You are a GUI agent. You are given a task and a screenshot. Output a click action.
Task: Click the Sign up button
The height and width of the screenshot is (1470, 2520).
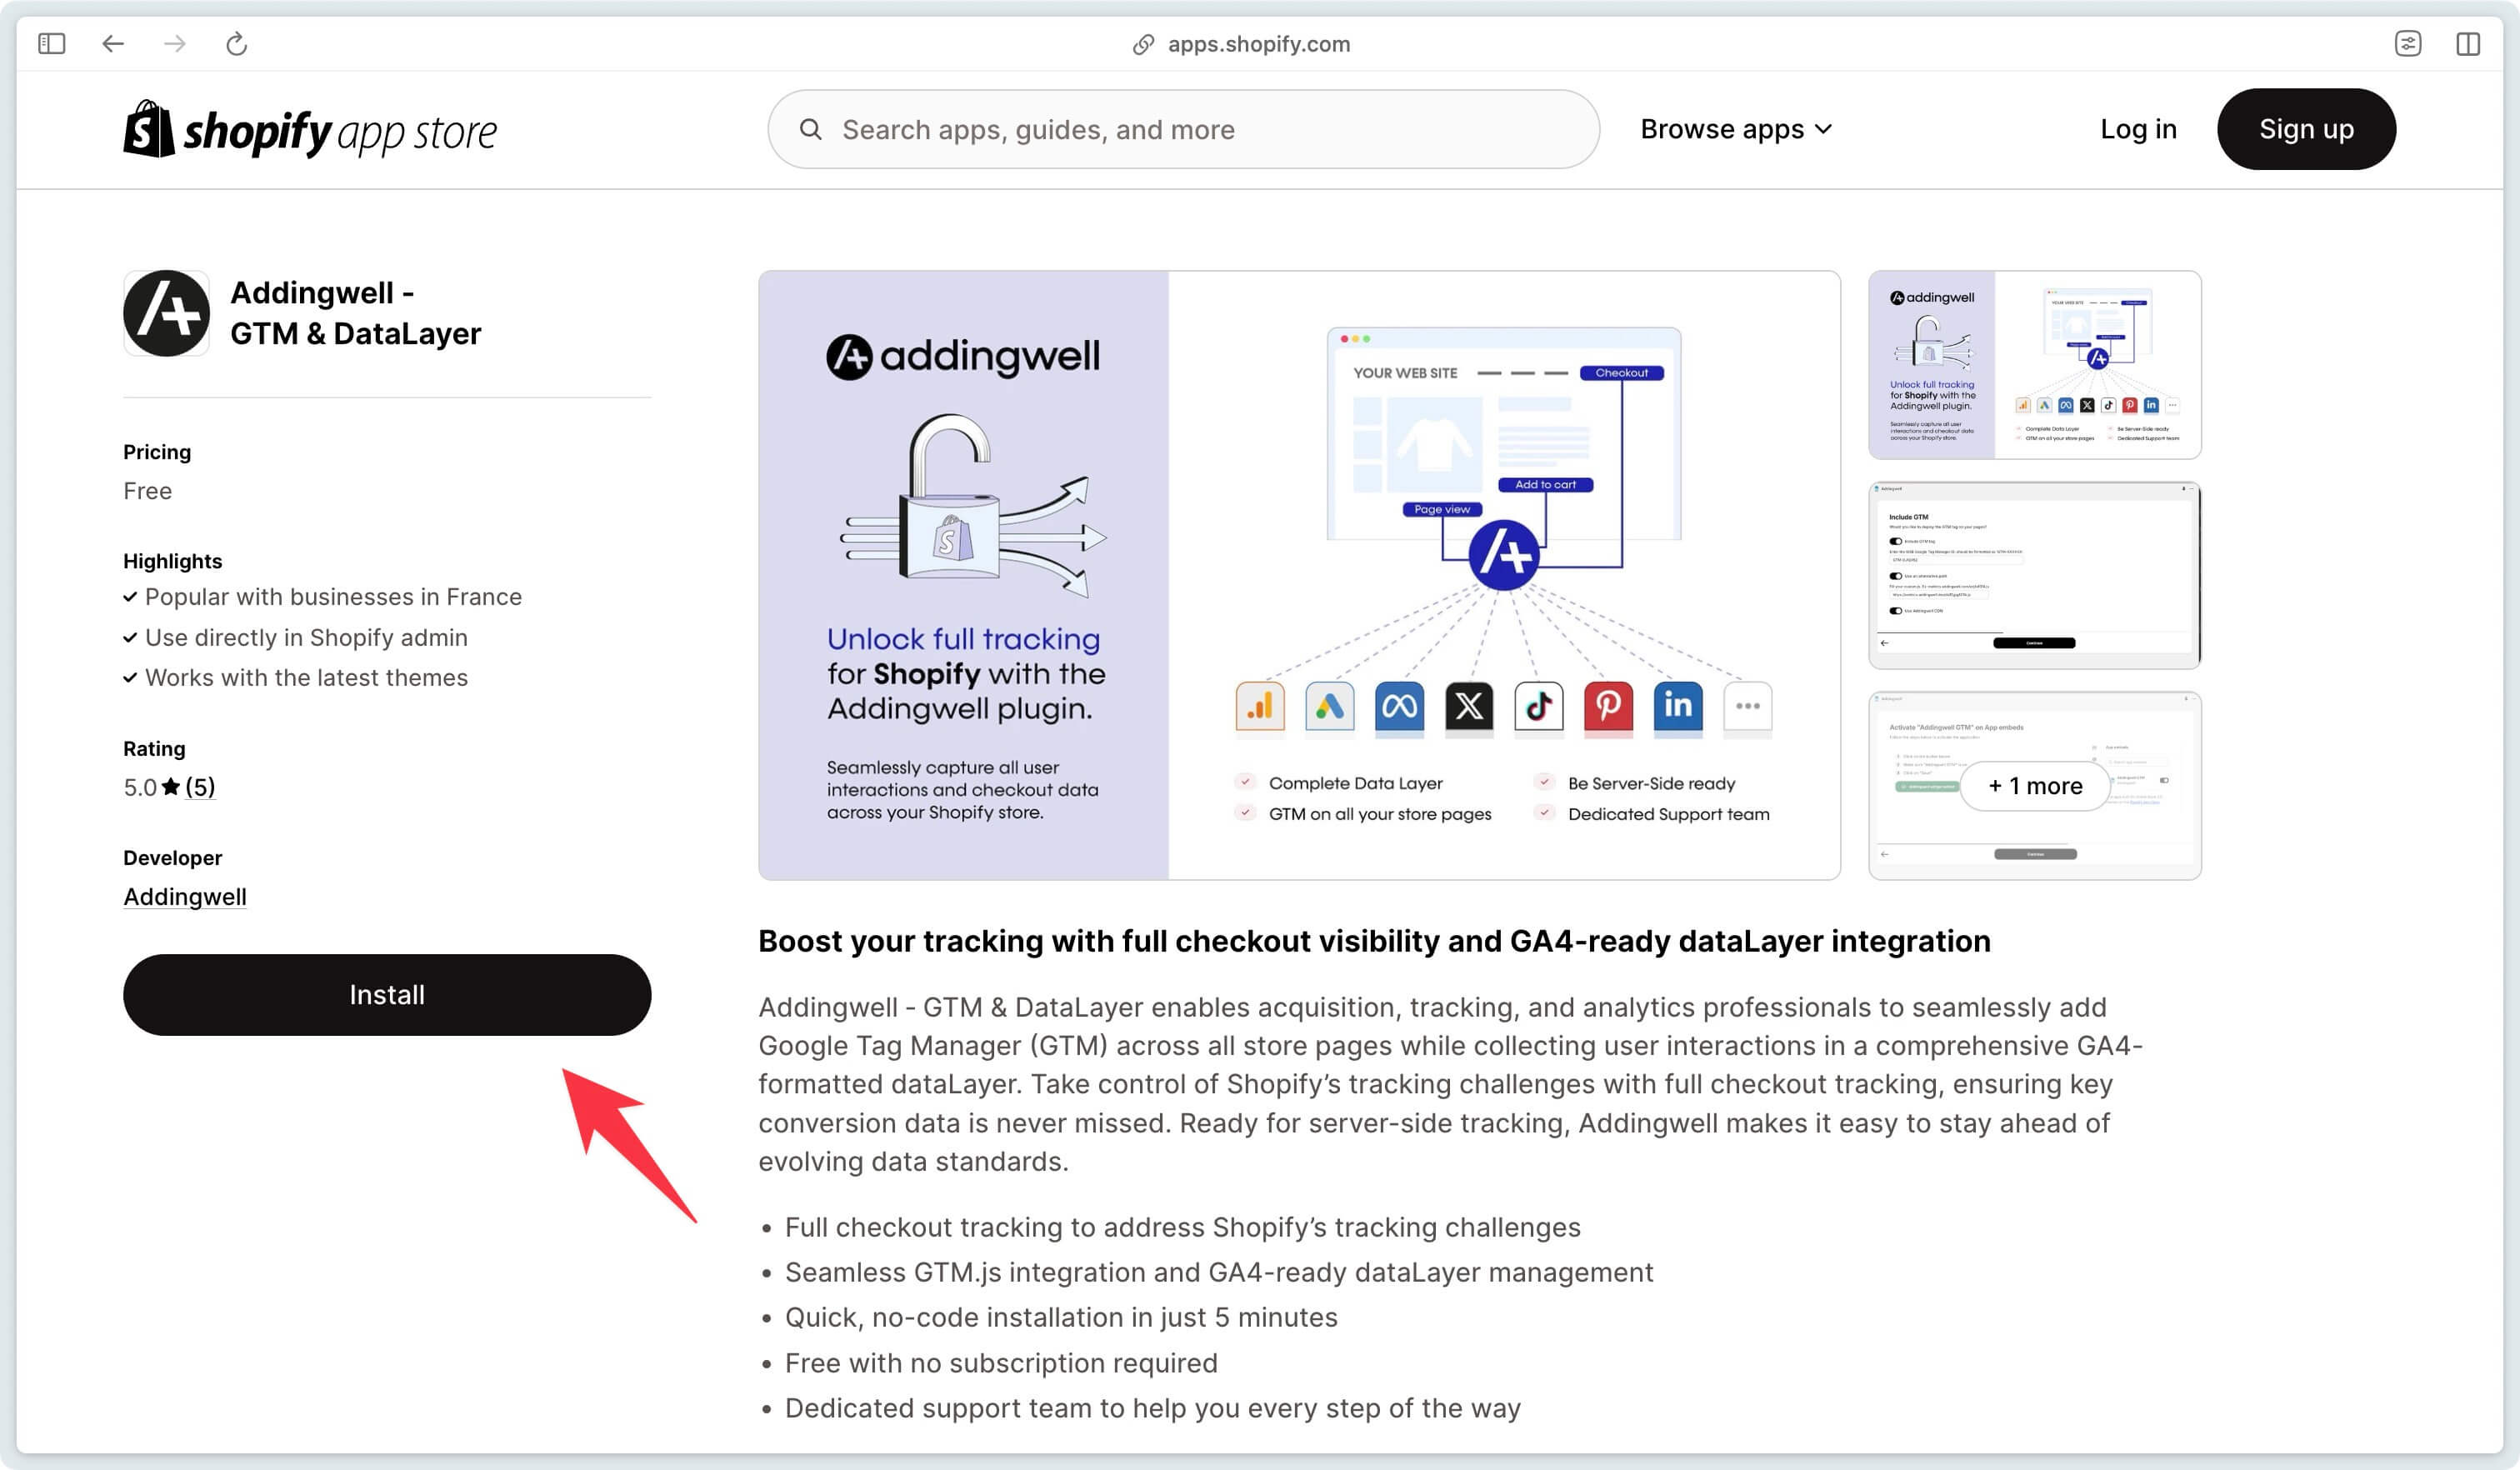[2306, 129]
